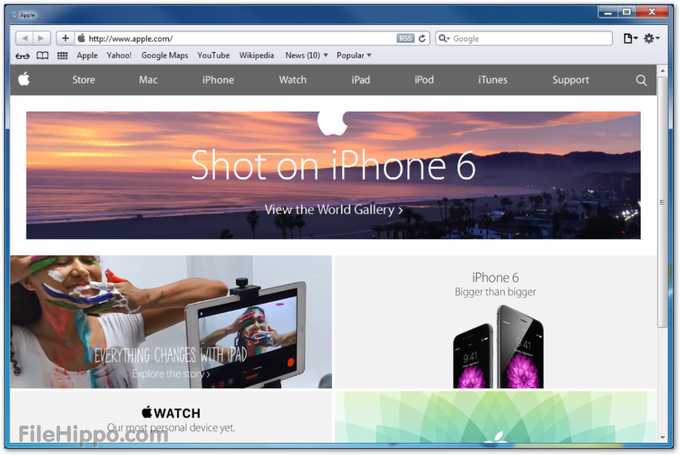Minimize the Safari window
This screenshot has height=455, width=680.
click(608, 12)
